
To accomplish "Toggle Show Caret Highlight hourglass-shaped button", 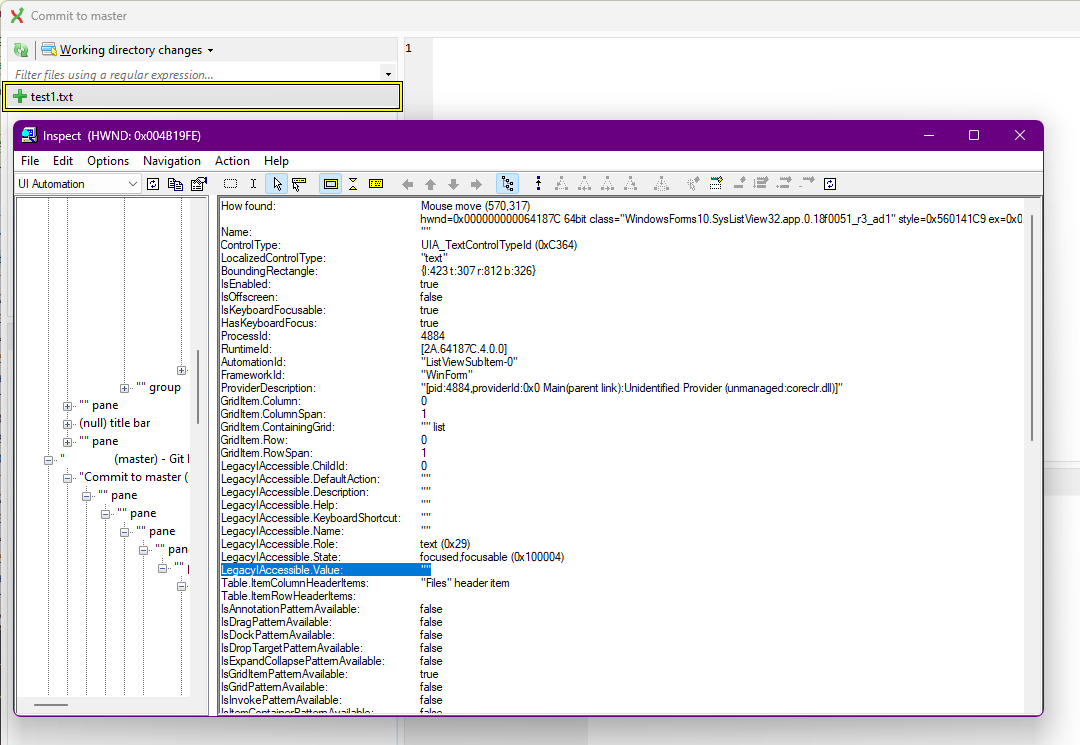I will (x=353, y=184).
